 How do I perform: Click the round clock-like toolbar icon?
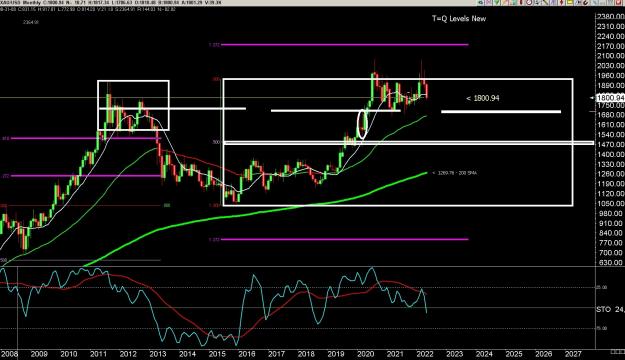click(529, 2)
